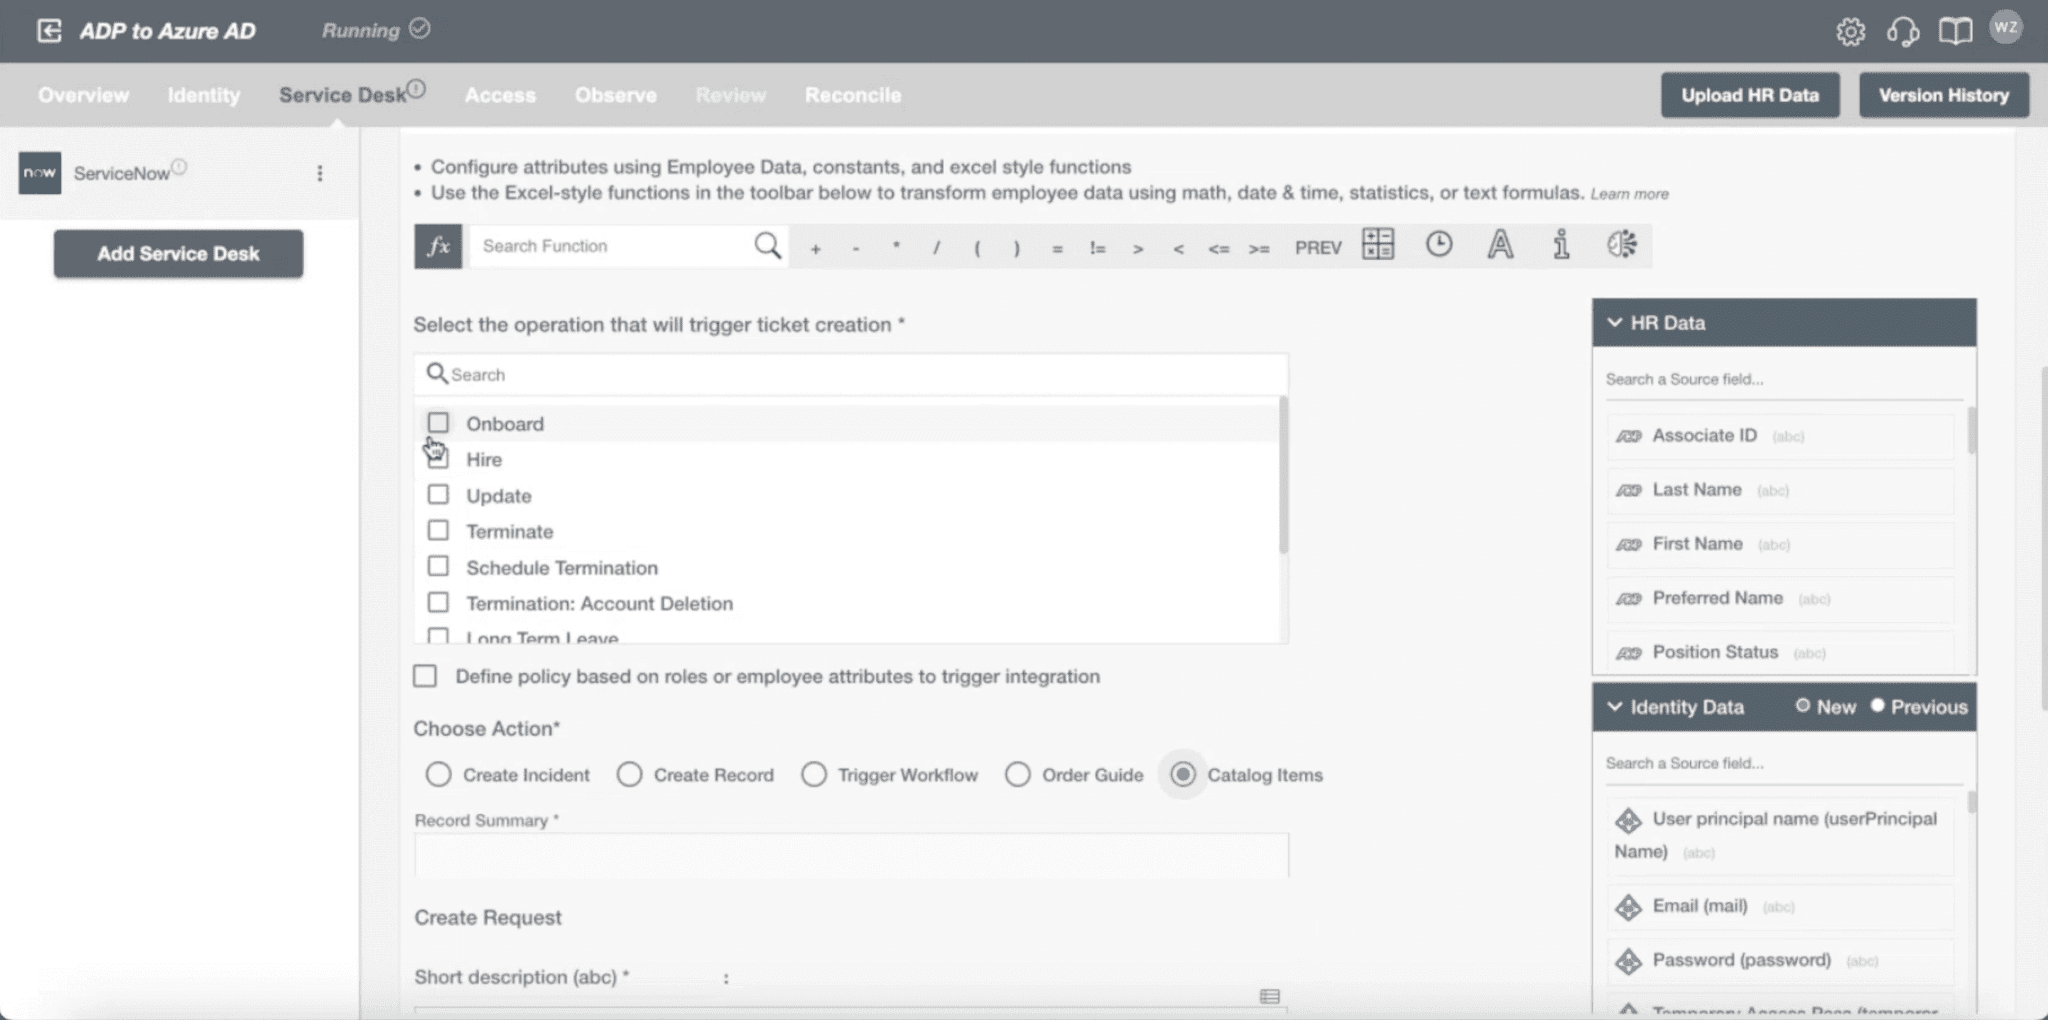This screenshot has height=1020, width=2048.
Task: Switch to the Access tab
Action: click(x=500, y=95)
